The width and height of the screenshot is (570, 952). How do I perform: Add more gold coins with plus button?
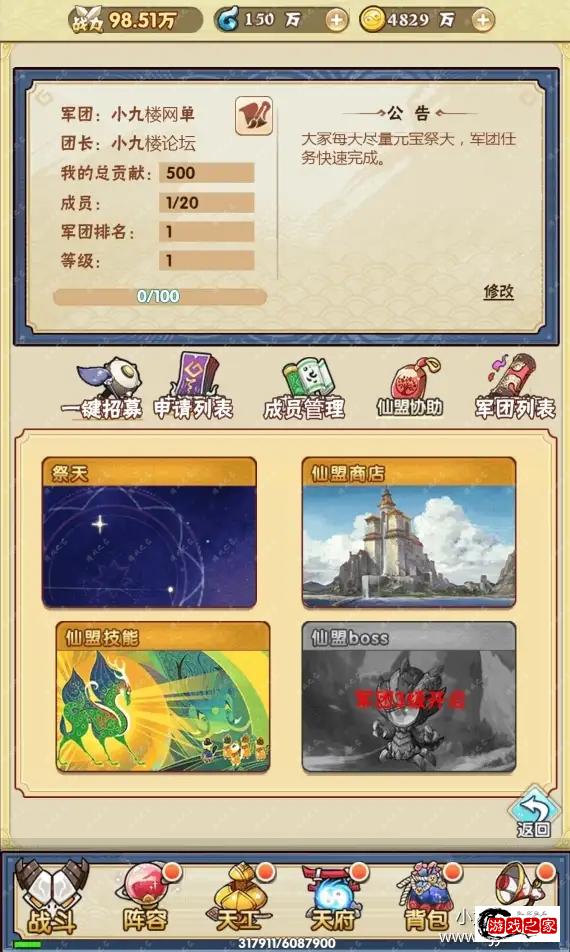point(483,21)
